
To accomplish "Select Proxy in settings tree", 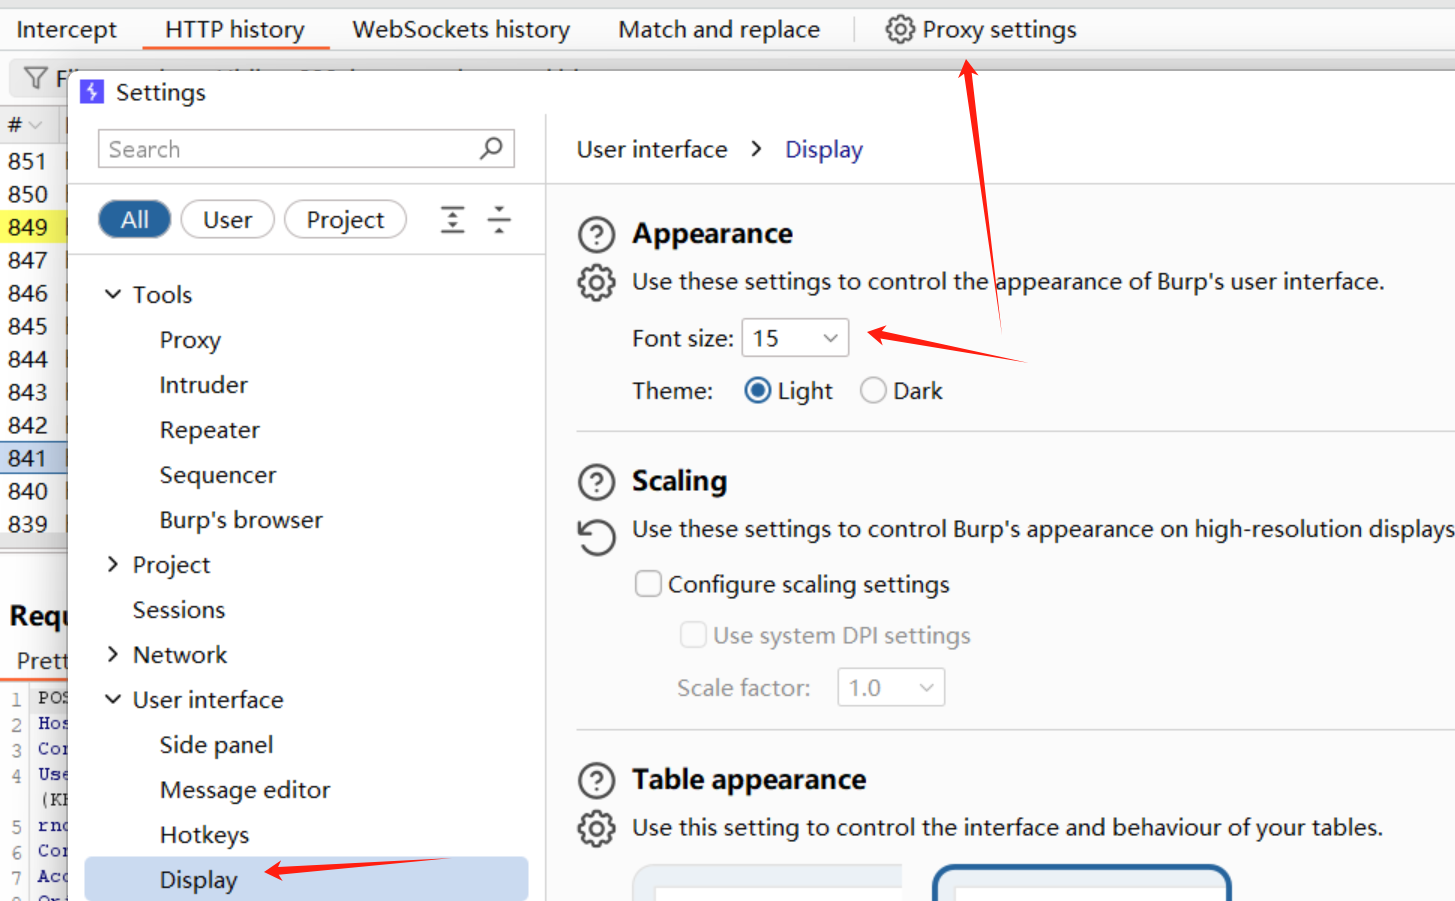I will click(x=190, y=340).
